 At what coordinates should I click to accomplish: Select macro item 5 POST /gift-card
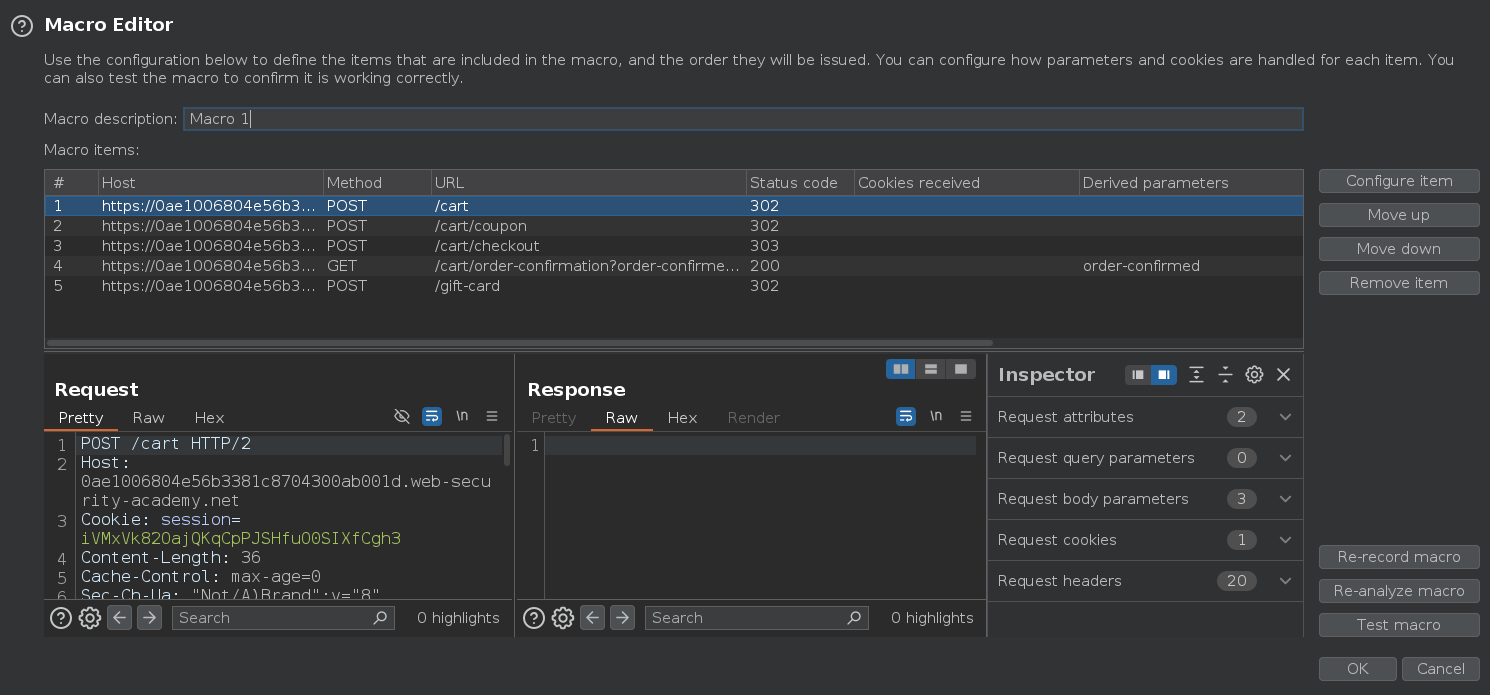tap(673, 286)
